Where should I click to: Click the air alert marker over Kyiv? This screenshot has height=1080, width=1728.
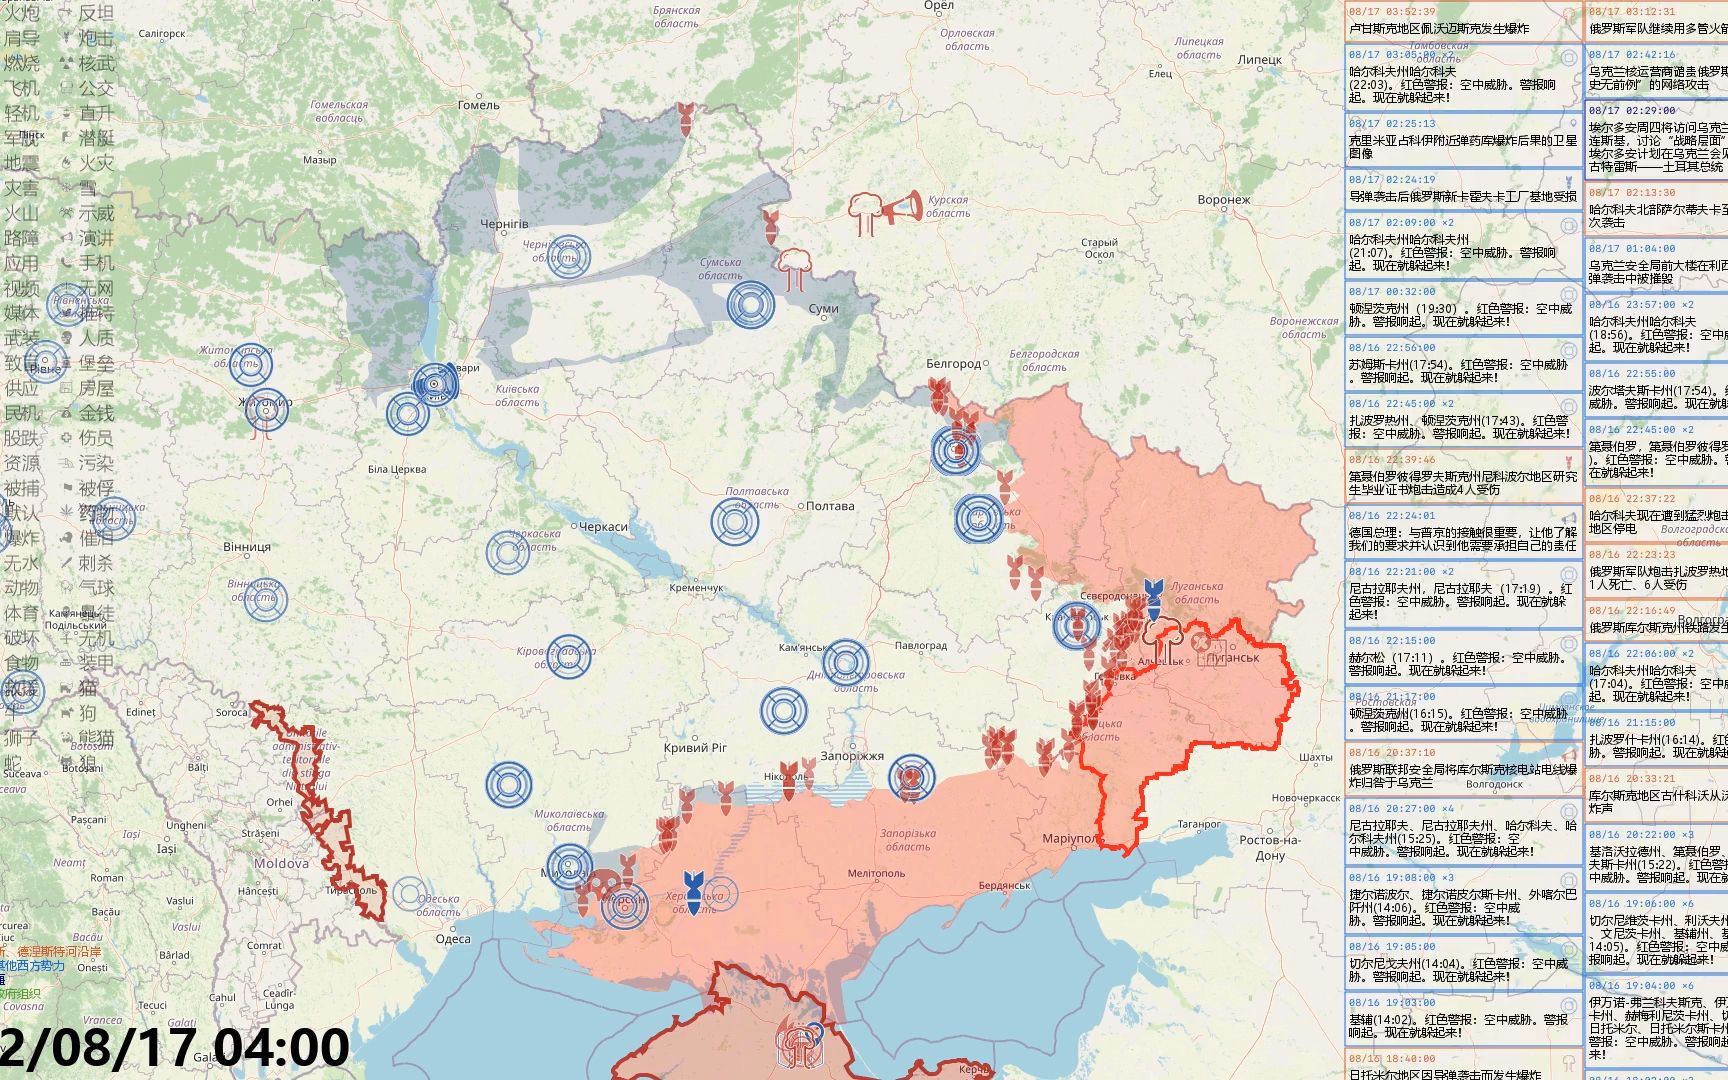pyautogui.click(x=434, y=384)
